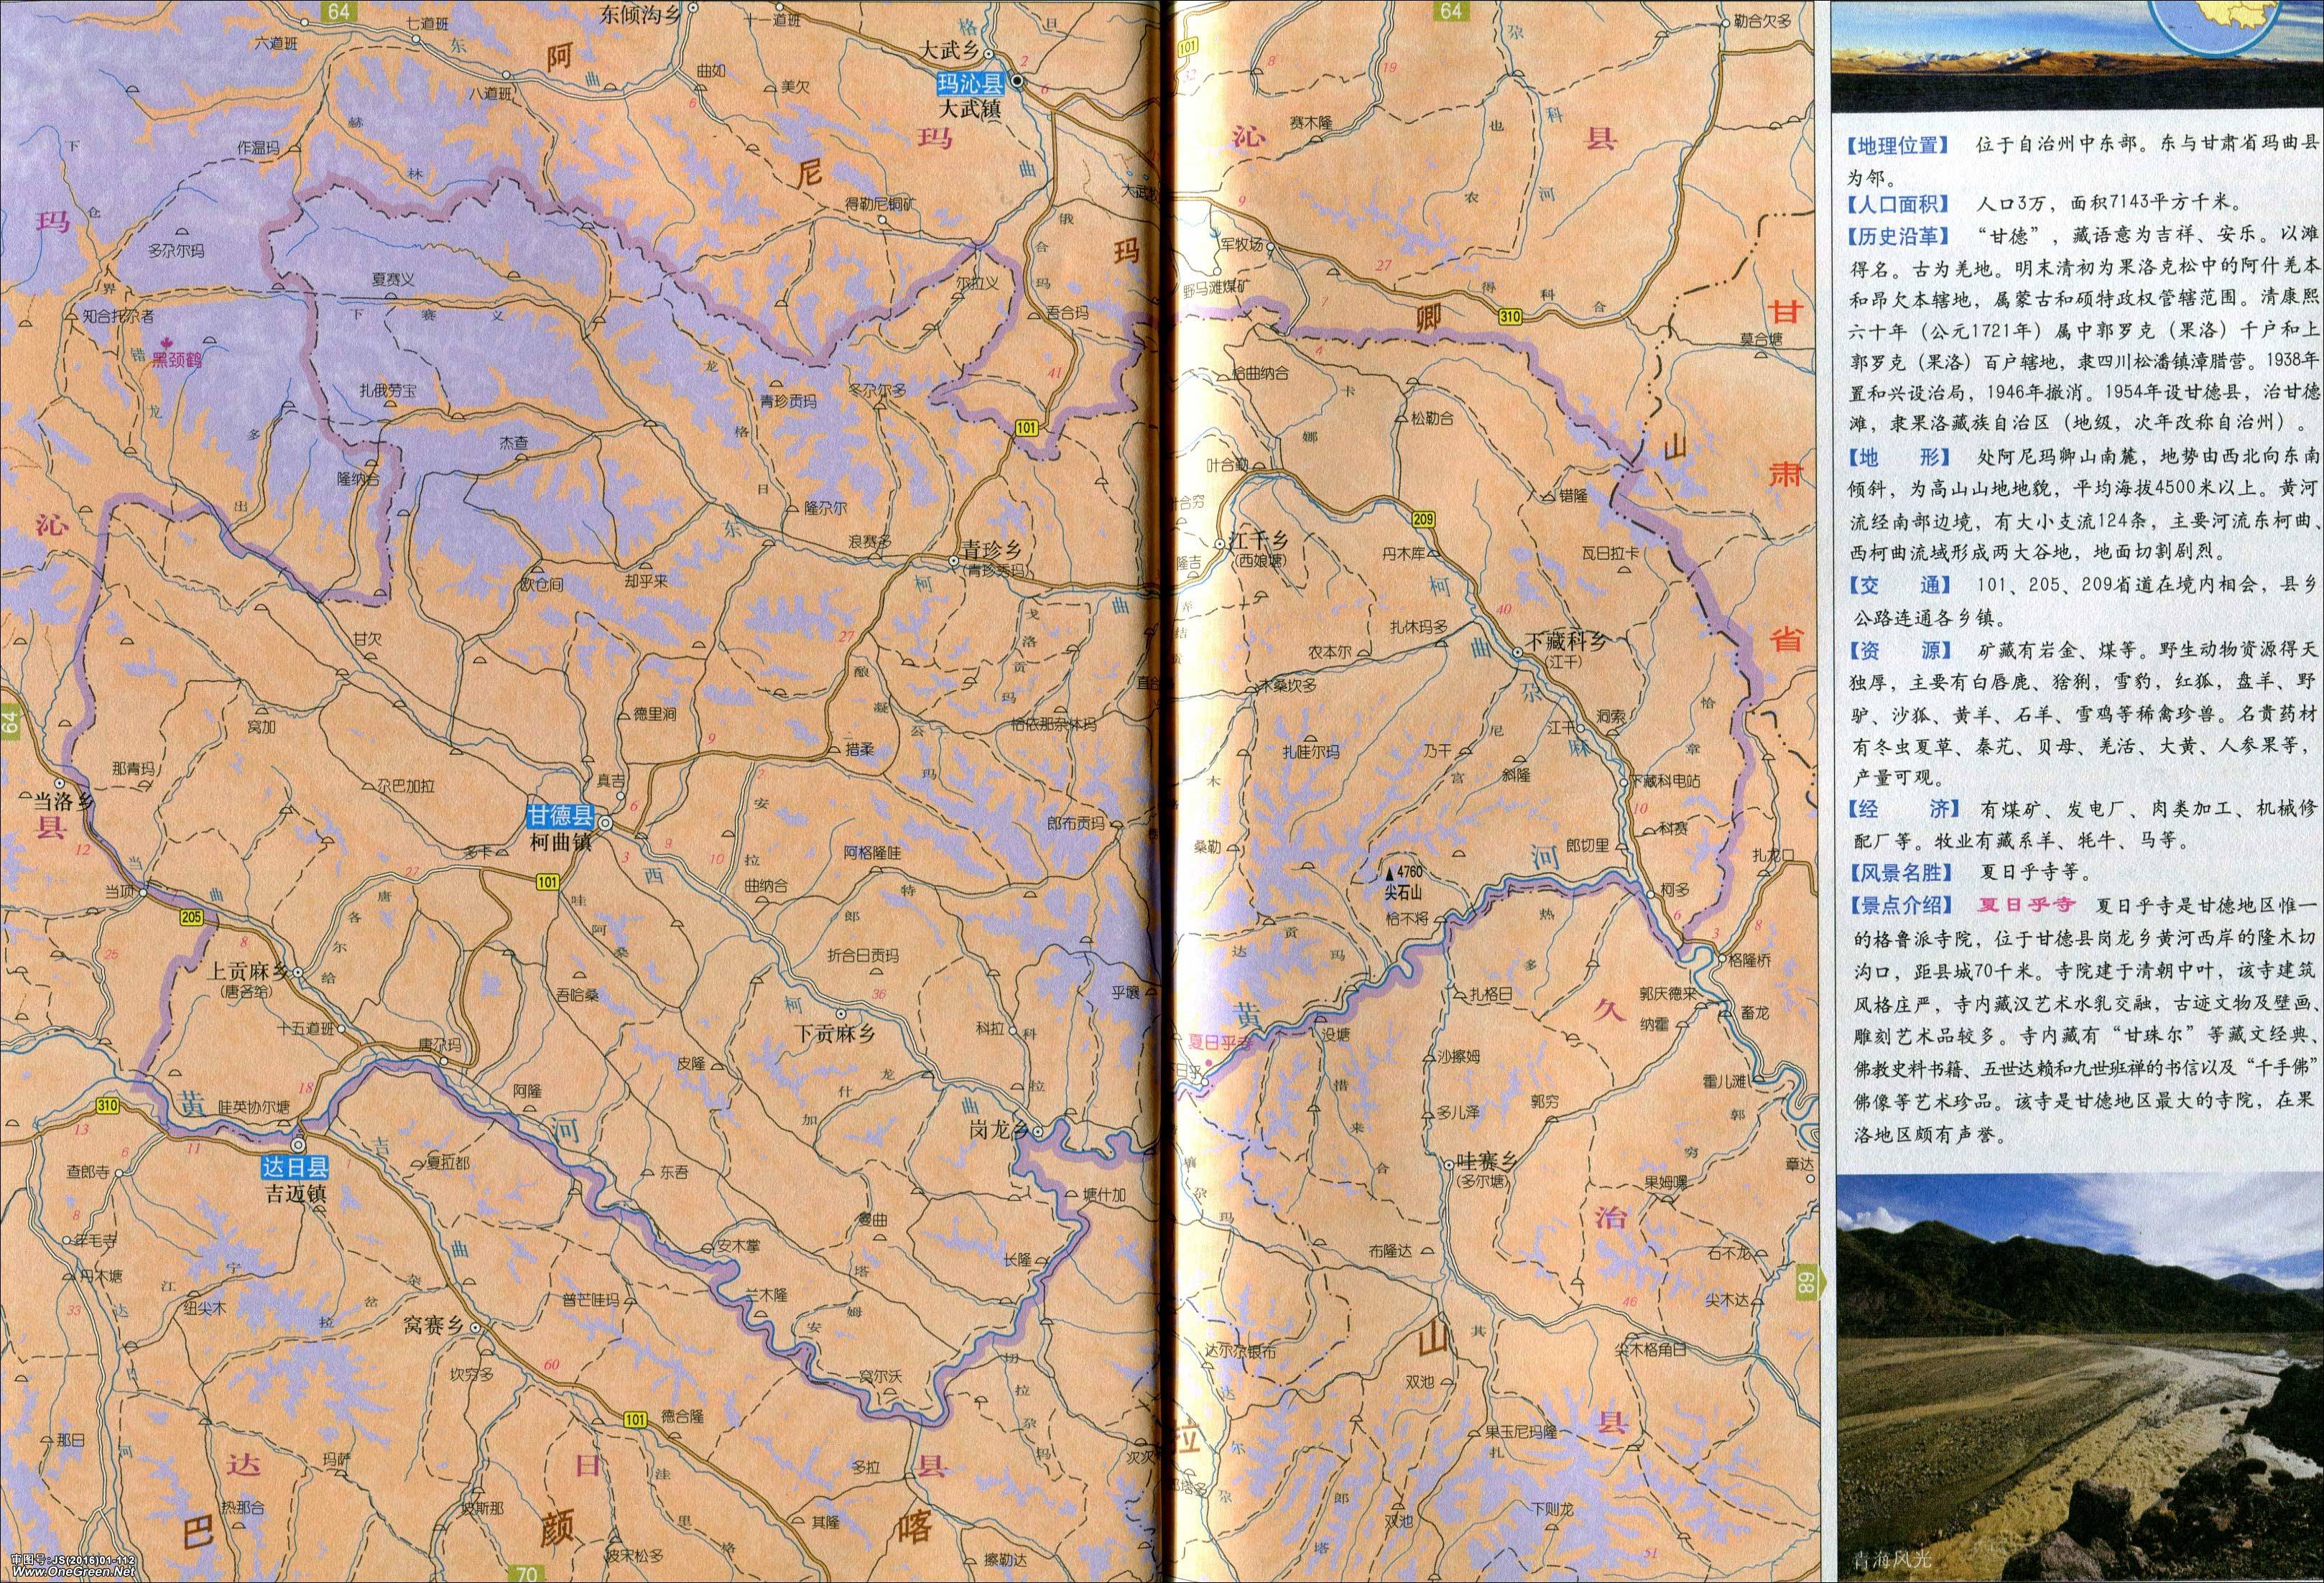Click the 玛沁县 county seat circle symbol

[x=1016, y=82]
